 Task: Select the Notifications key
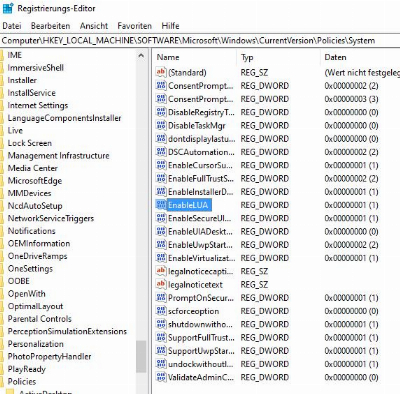(31, 231)
